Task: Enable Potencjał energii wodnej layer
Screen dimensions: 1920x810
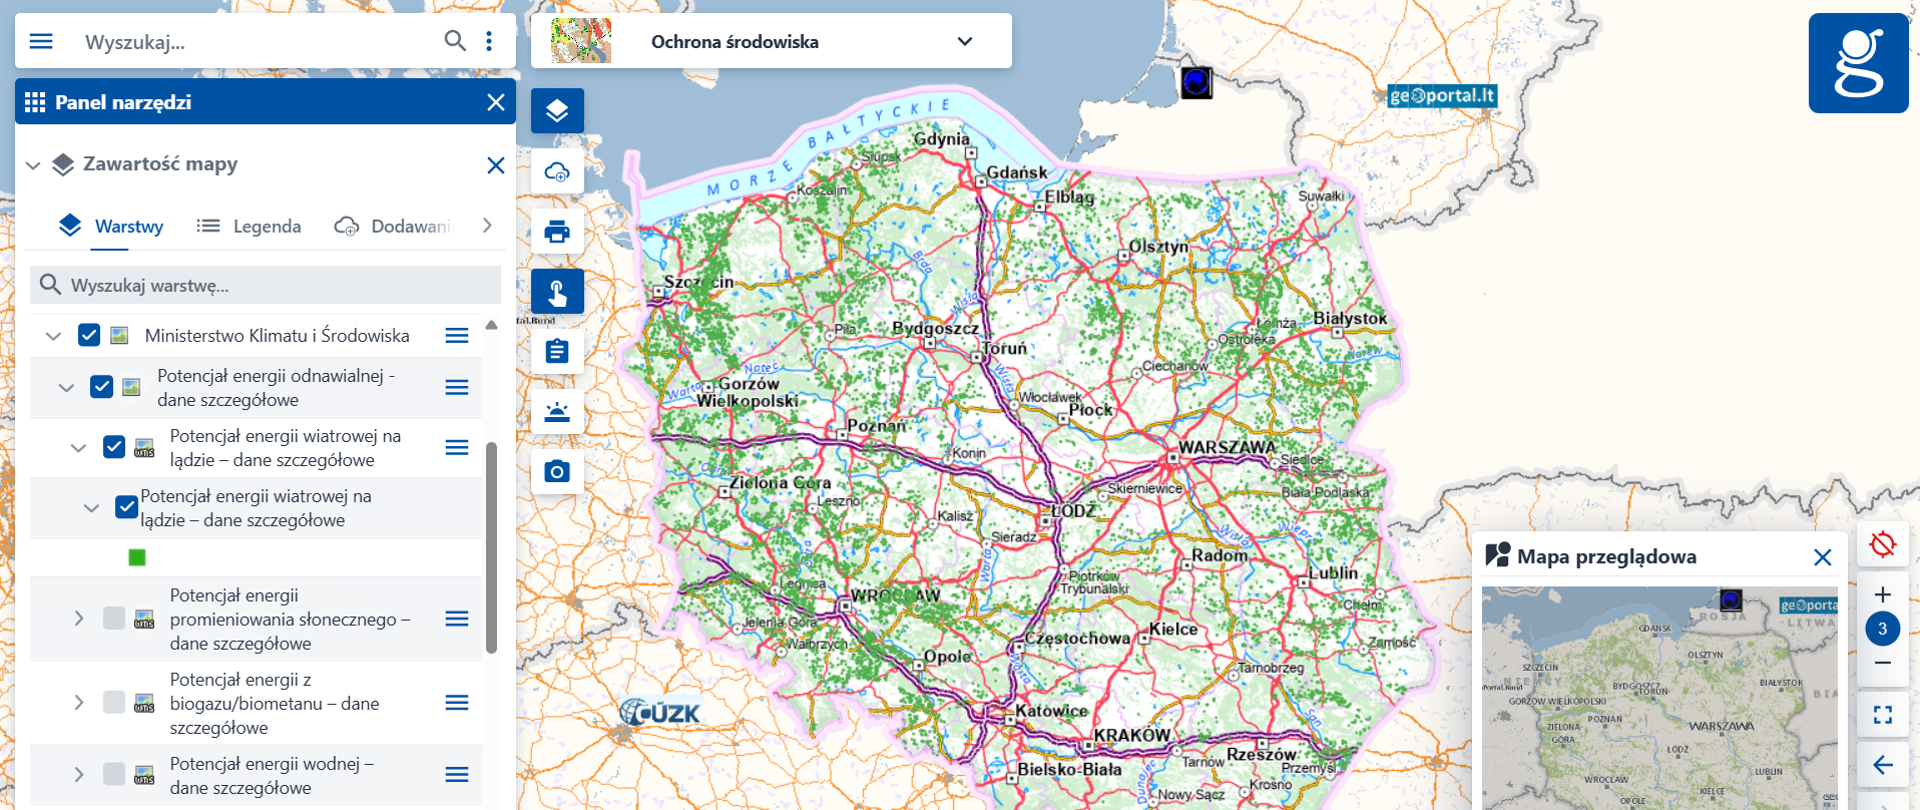Action: tap(114, 775)
